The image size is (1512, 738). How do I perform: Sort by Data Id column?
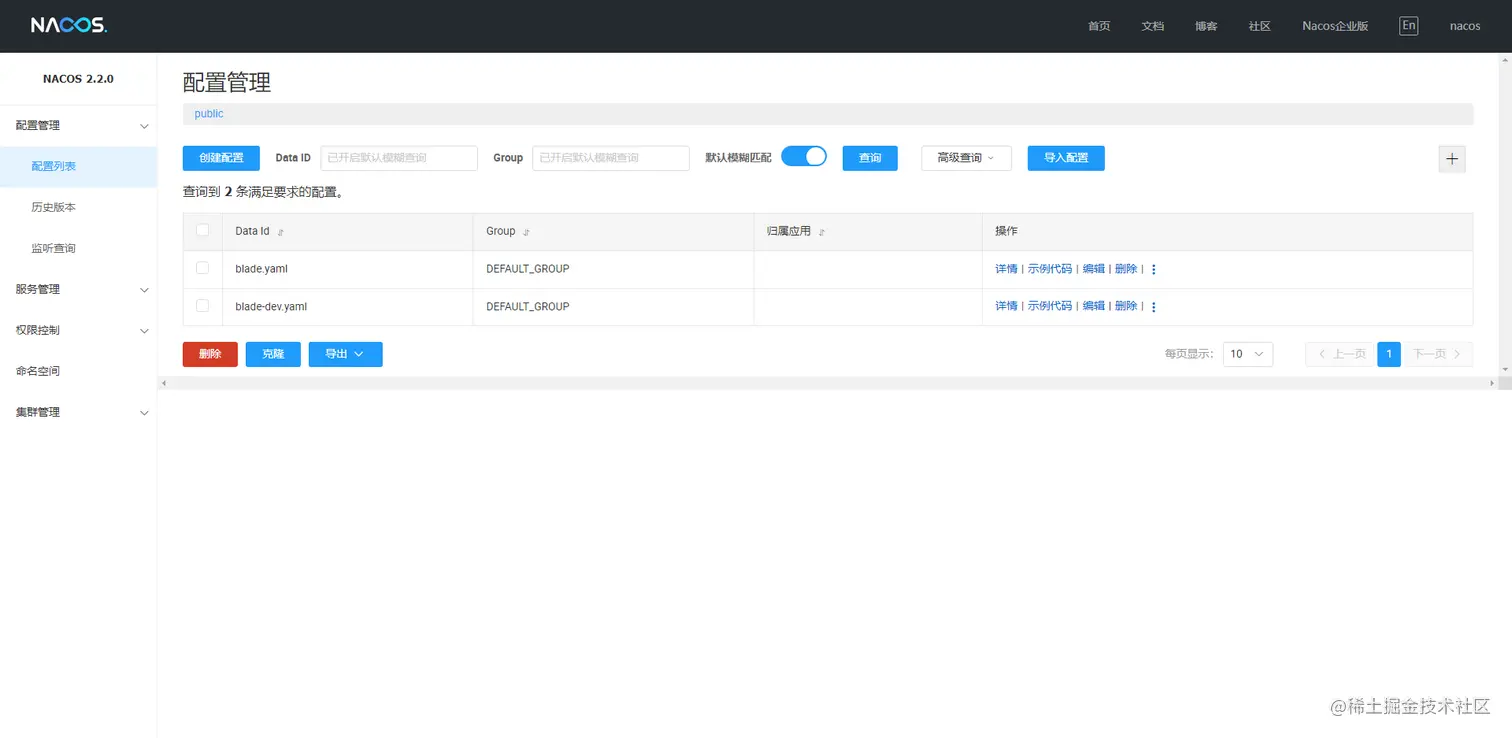click(281, 232)
